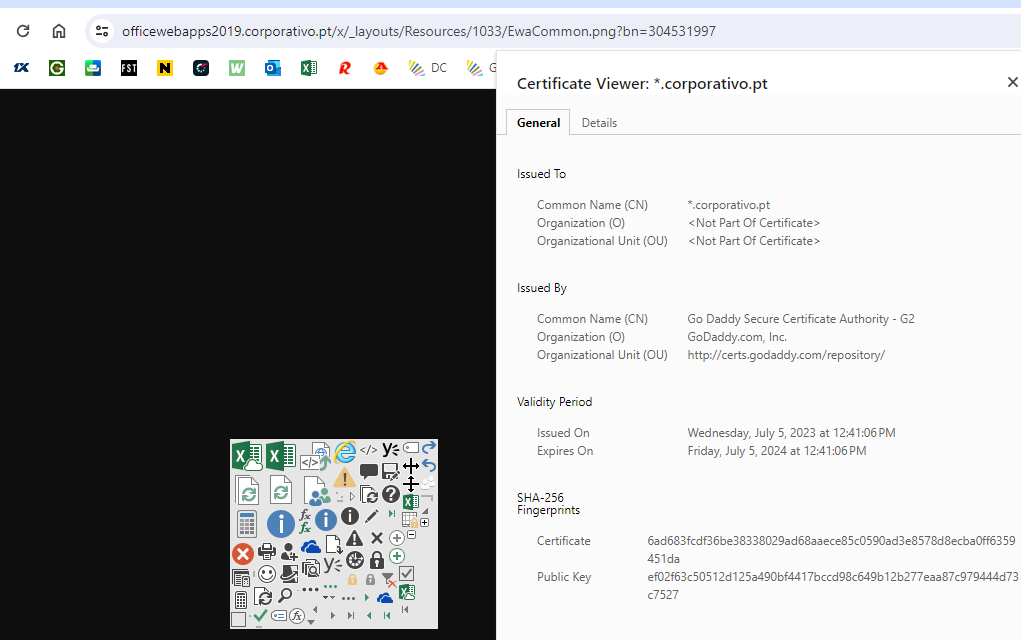Reload the current page
Image resolution: width=1021 pixels, height=640 pixels.
click(23, 31)
